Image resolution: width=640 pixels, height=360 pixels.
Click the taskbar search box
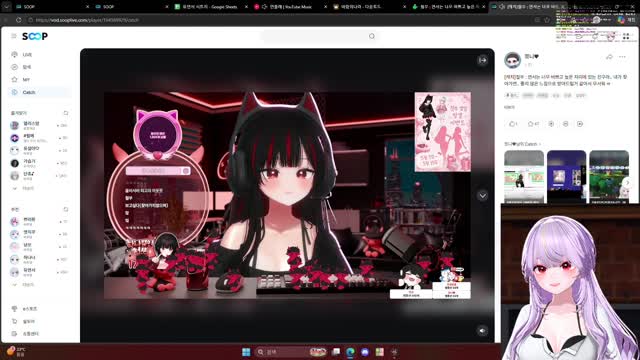(x=291, y=352)
